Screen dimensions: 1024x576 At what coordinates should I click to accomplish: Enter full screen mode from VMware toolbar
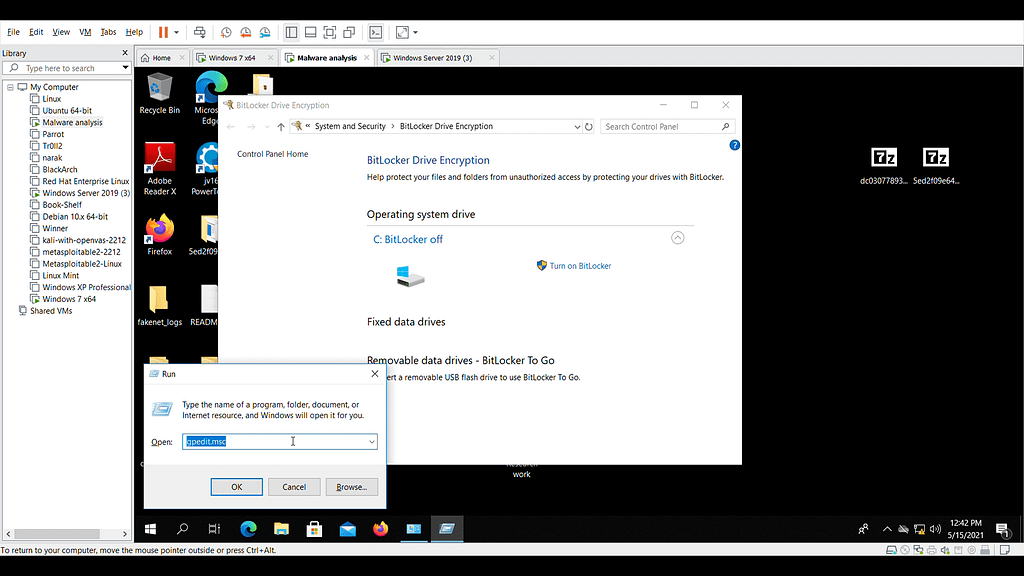coord(330,32)
